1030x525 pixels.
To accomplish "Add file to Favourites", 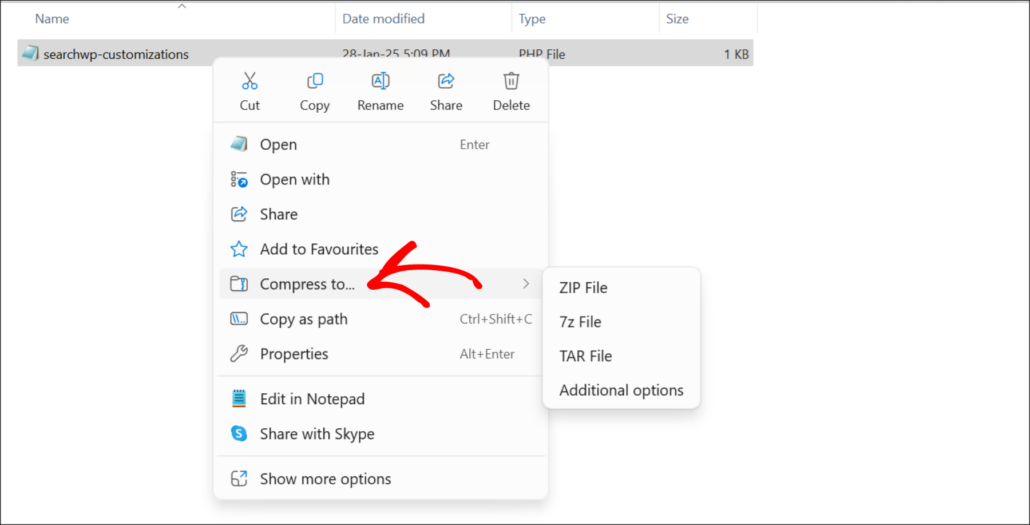I will pos(380,249).
